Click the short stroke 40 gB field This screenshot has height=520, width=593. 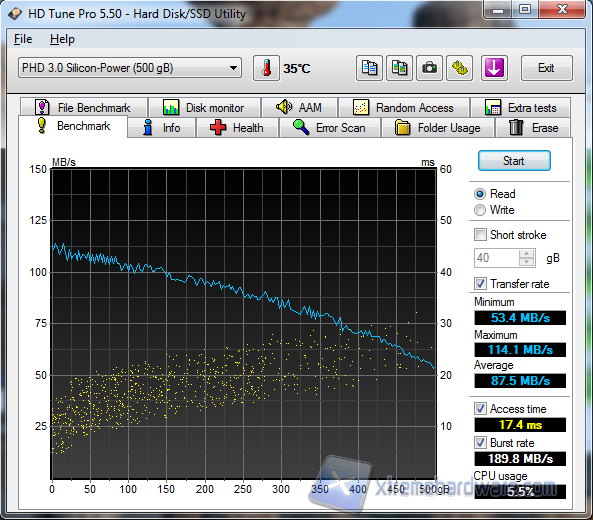497,258
